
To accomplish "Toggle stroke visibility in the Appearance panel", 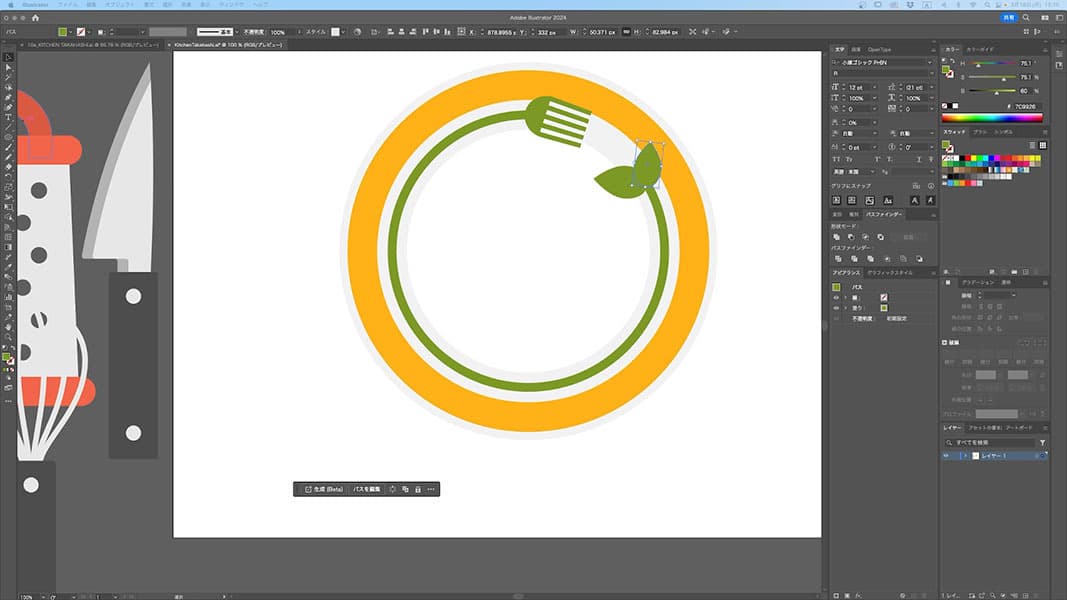I will pyautogui.click(x=836, y=298).
